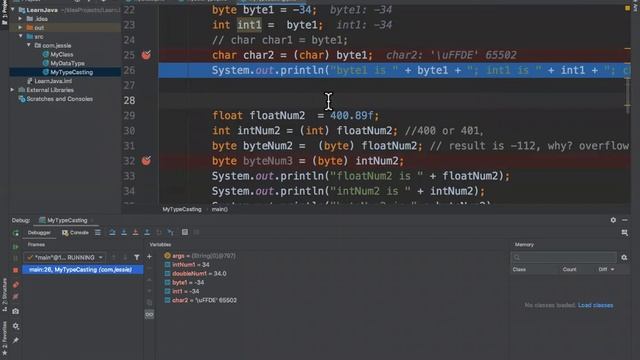Click MyTypeCasting in the editor breadcrumb

point(182,209)
